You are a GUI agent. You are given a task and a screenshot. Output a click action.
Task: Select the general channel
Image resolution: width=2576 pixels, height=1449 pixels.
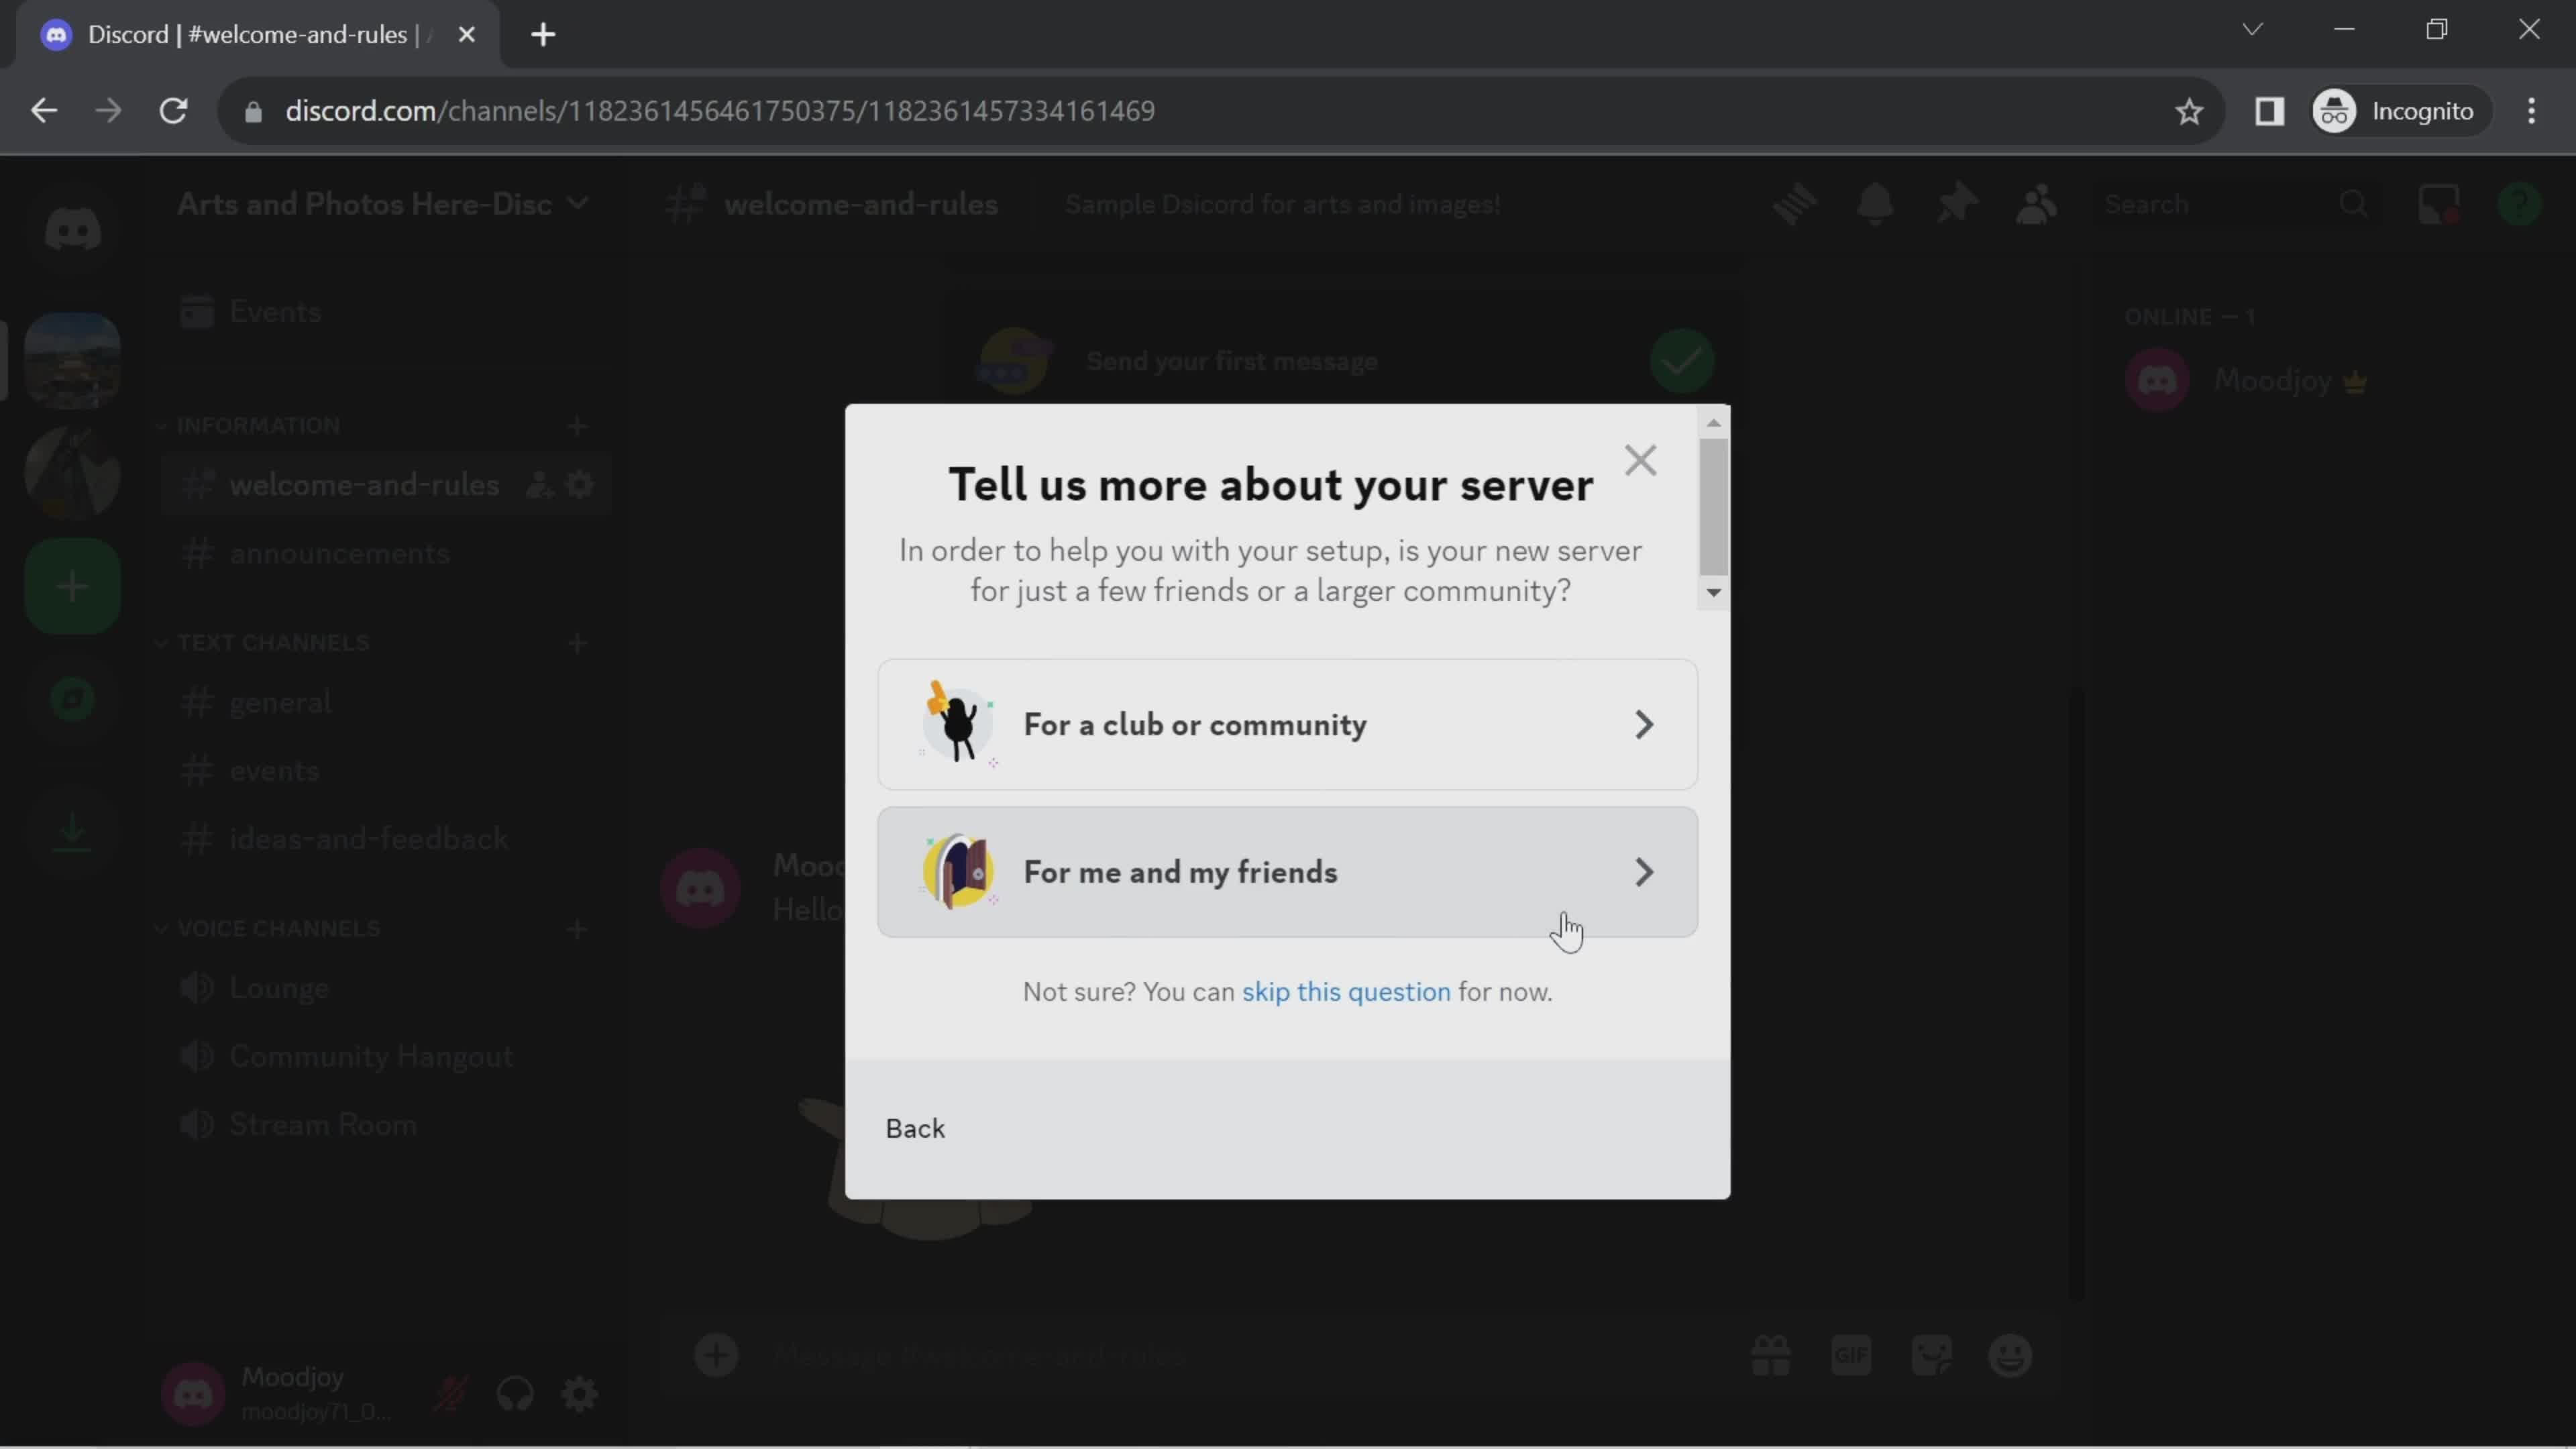[x=385, y=703]
